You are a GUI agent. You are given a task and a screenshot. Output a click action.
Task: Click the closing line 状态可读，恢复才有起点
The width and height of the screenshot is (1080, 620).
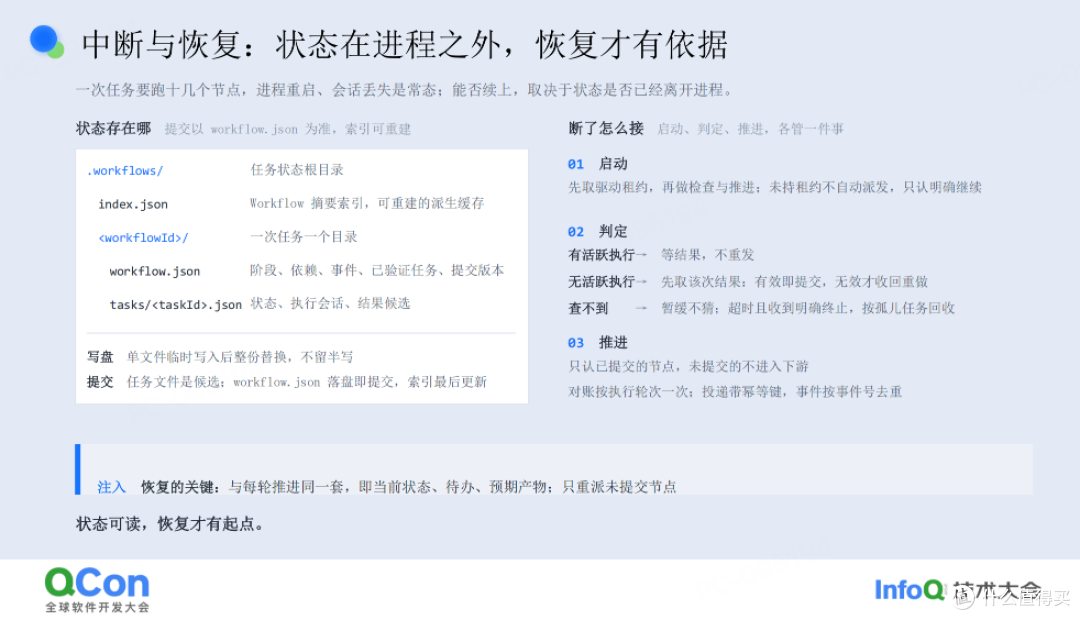pyautogui.click(x=170, y=524)
